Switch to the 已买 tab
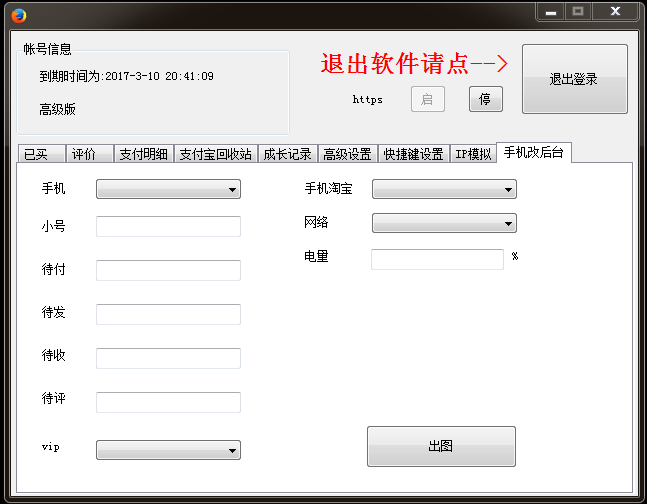Viewport: 647px width, 504px height. tap(41, 154)
